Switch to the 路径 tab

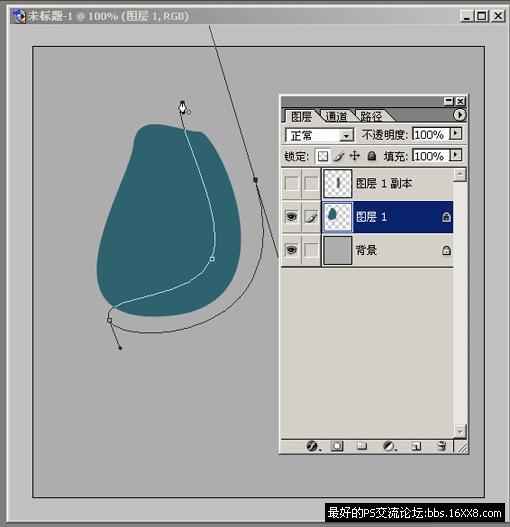(371, 116)
